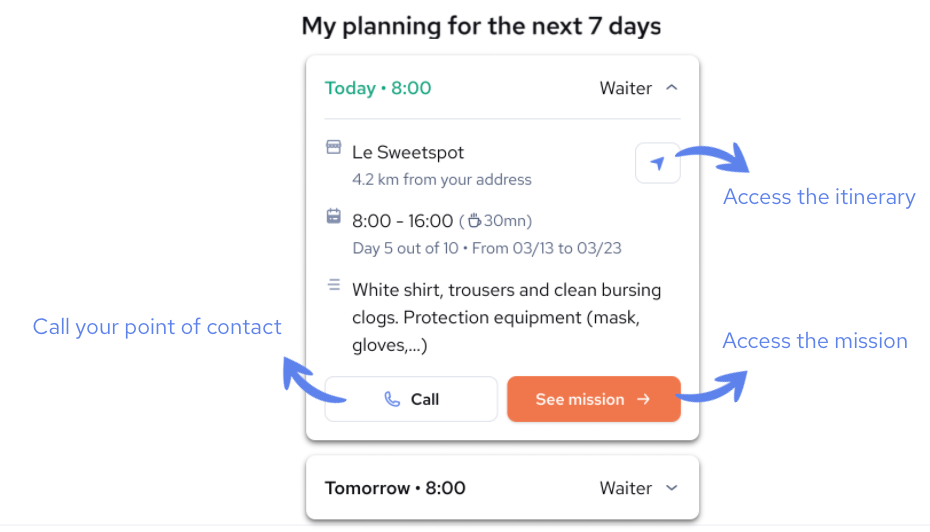Screen dimensions: 930x532
Task: Click the Waiter label in the Tomorrow card
Action: 625,488
